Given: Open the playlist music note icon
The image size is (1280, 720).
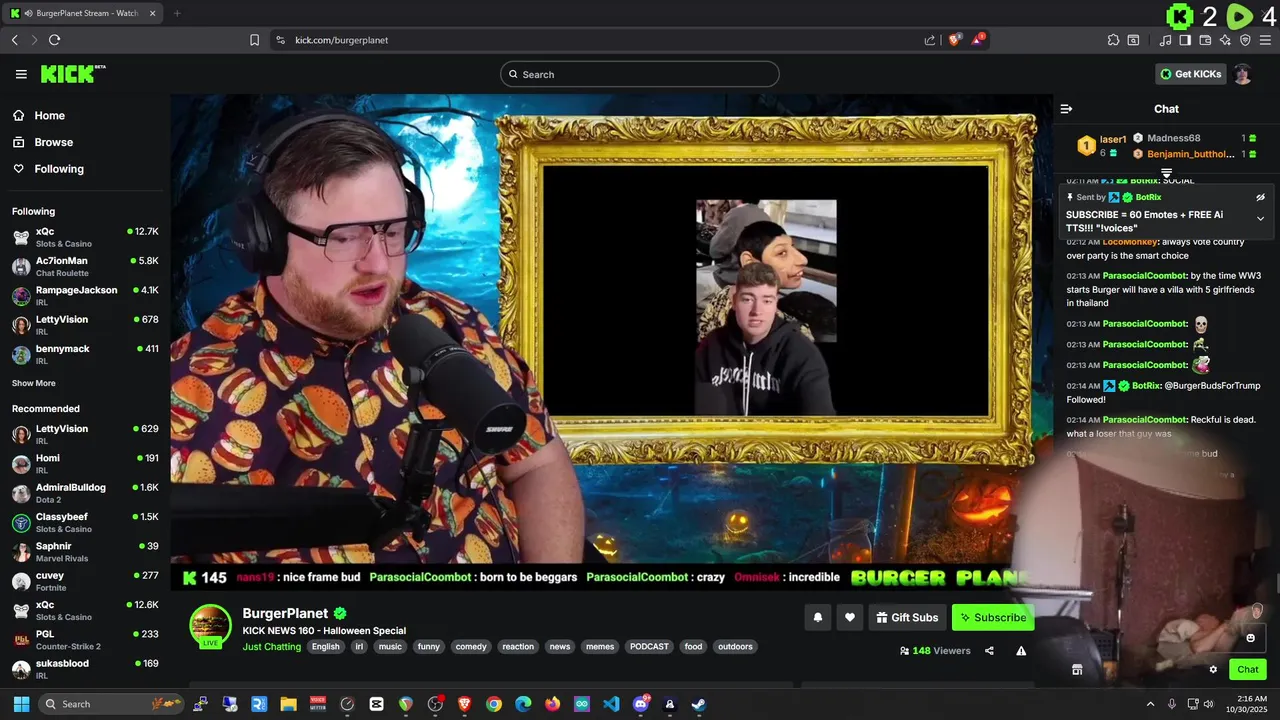Looking at the screenshot, I should 1165,40.
